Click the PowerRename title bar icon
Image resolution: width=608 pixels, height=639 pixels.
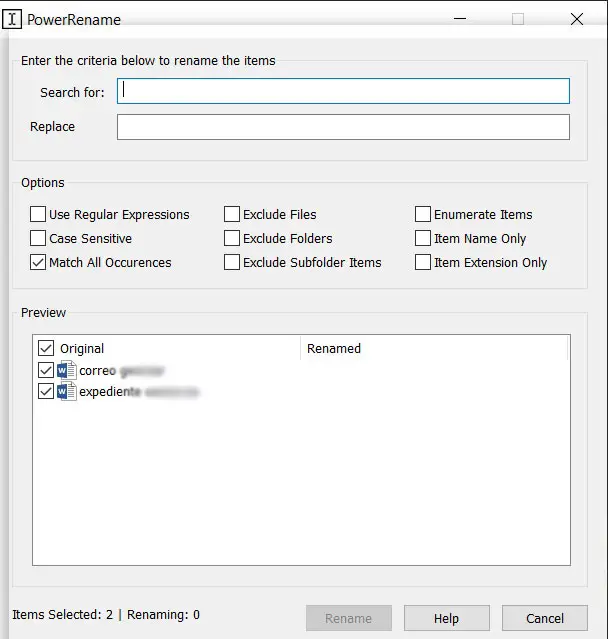coord(13,19)
